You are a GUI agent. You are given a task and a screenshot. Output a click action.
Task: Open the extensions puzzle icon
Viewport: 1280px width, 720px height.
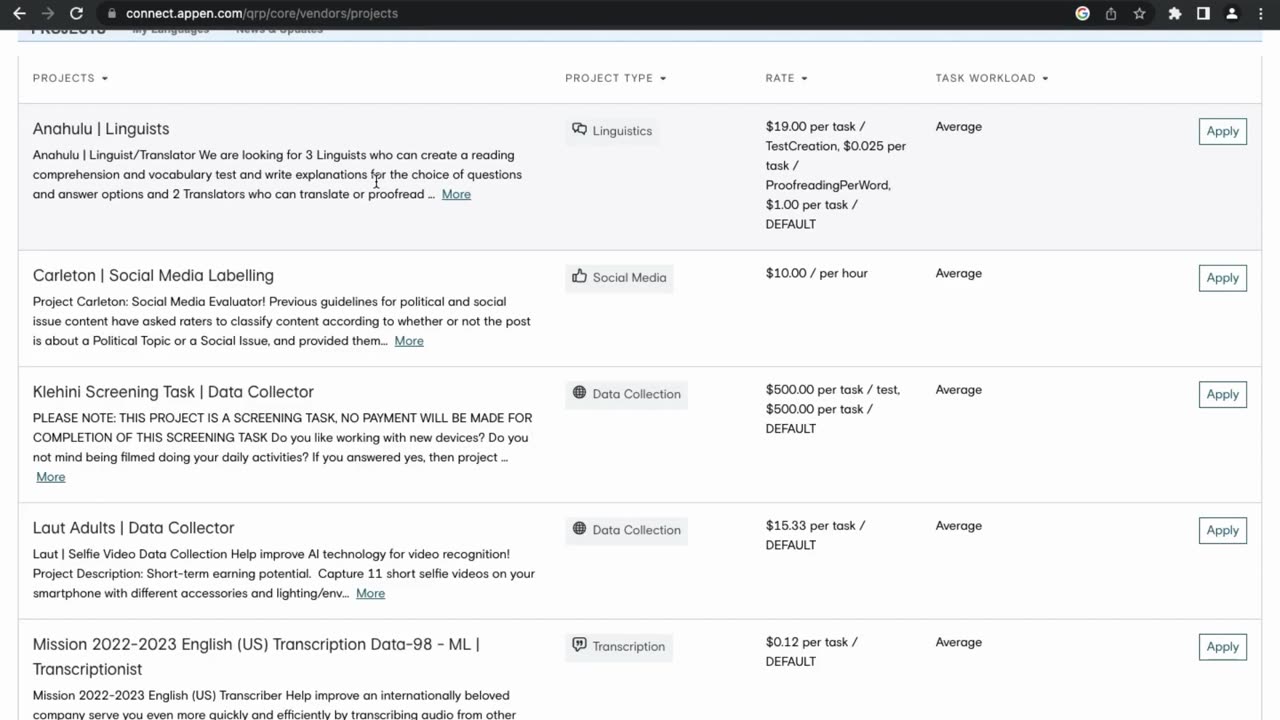(x=1175, y=14)
